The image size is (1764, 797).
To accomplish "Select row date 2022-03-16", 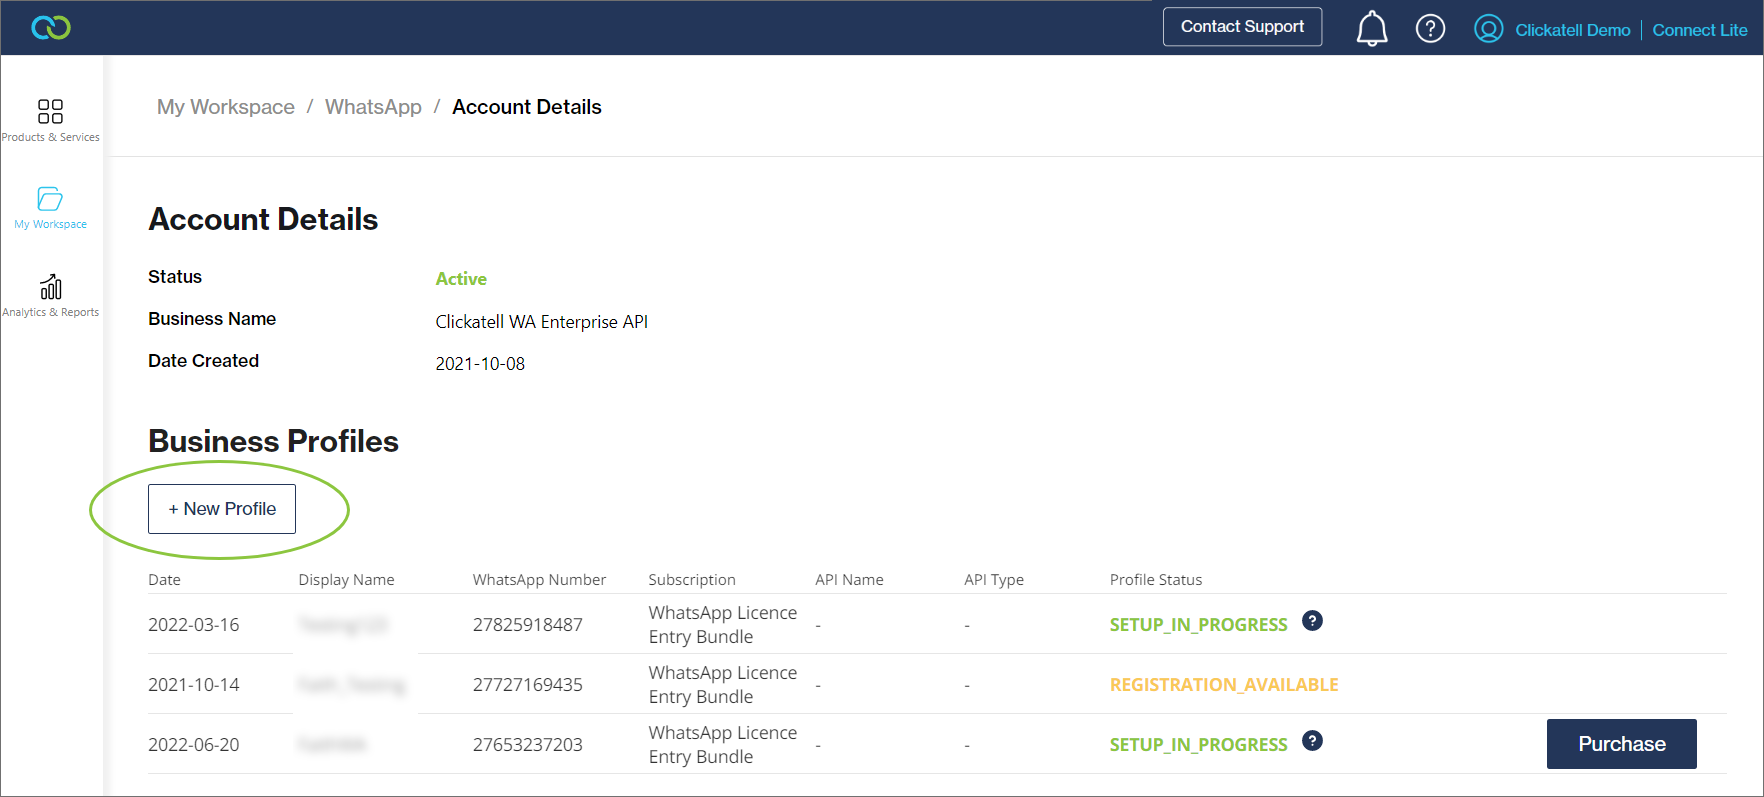I will click(x=194, y=625).
